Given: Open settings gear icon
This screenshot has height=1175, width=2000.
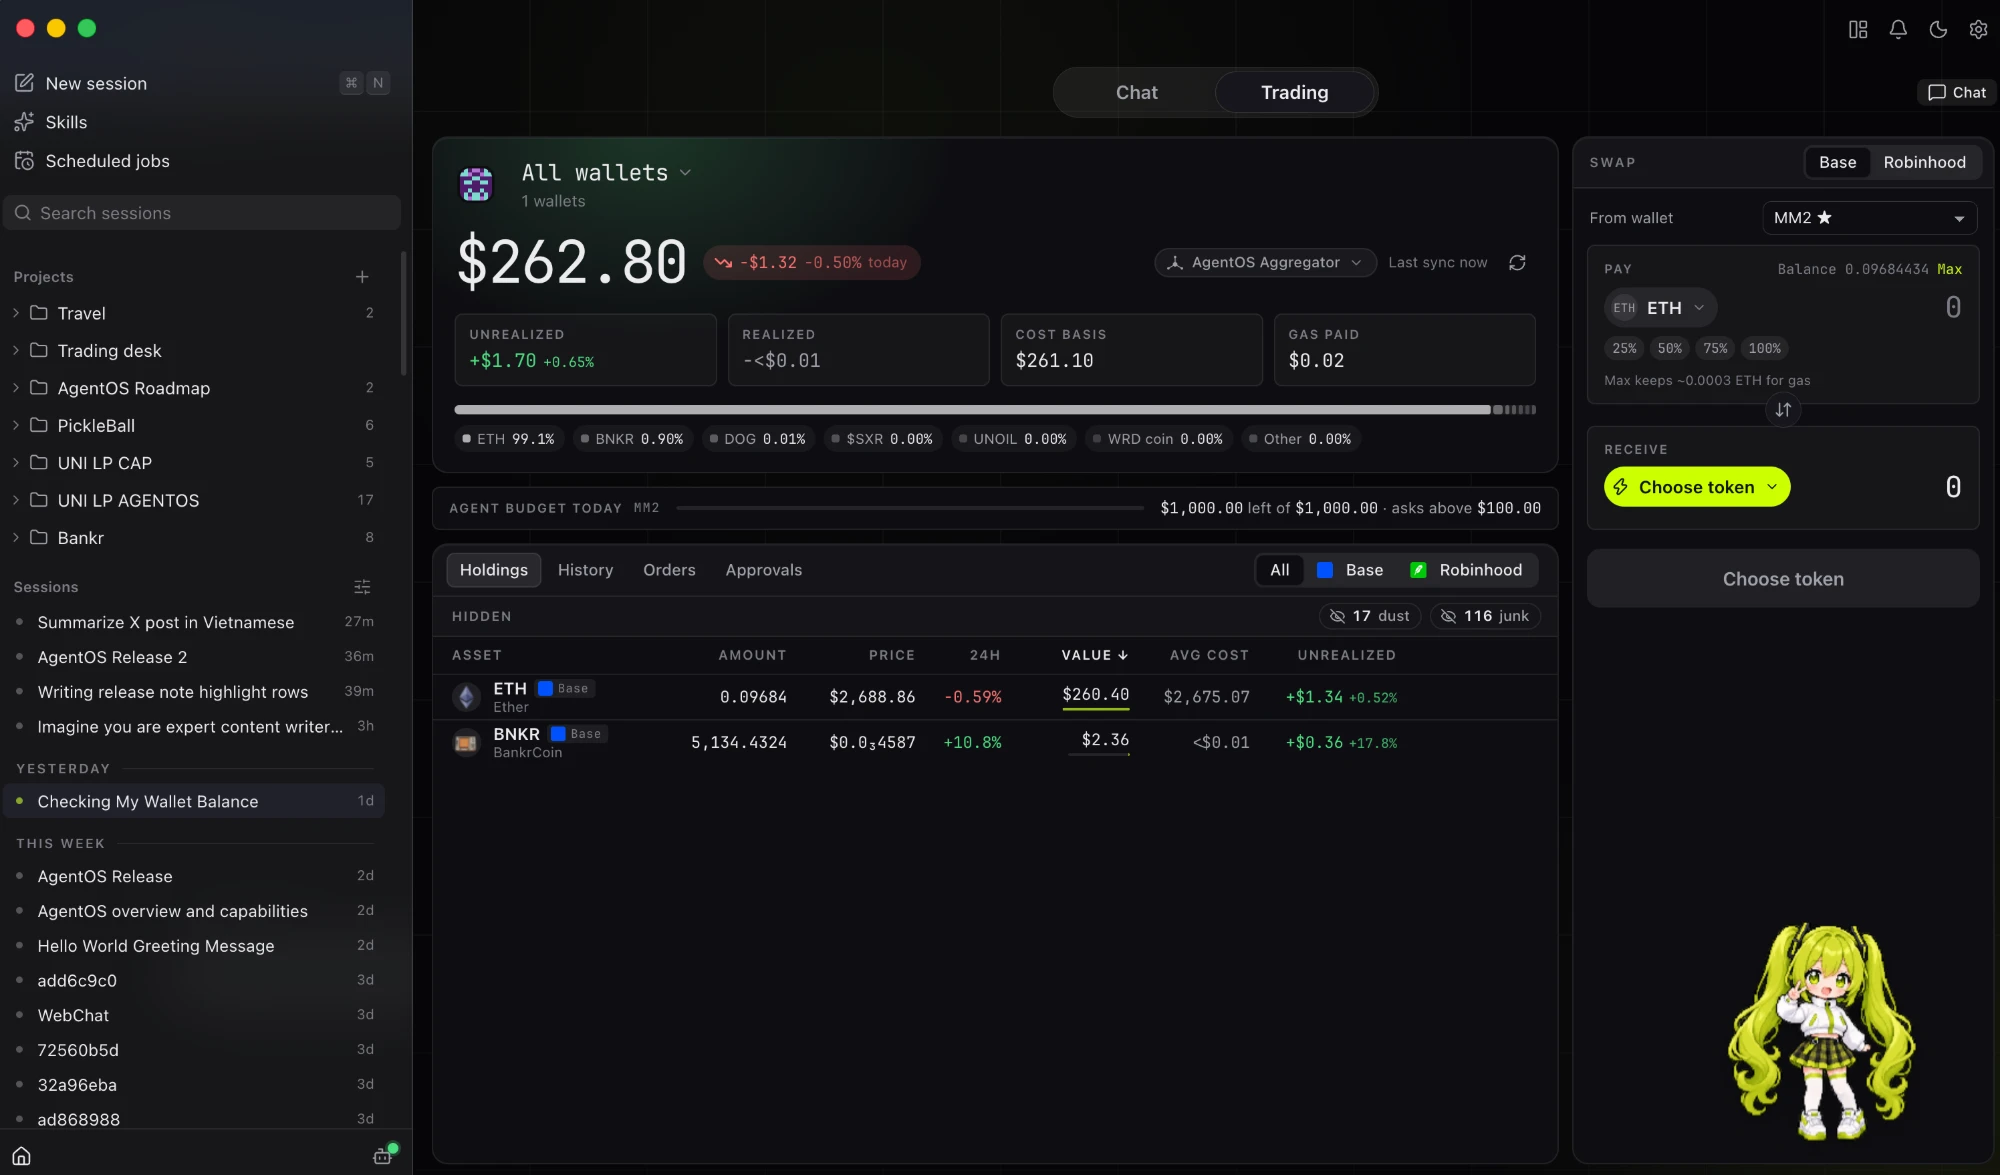Looking at the screenshot, I should (1978, 29).
